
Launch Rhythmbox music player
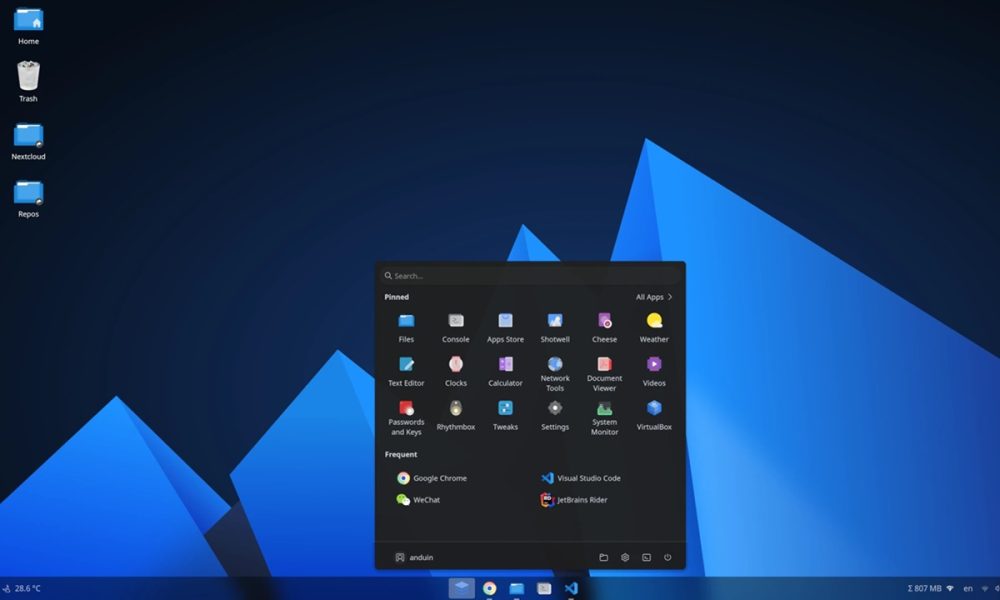[456, 413]
